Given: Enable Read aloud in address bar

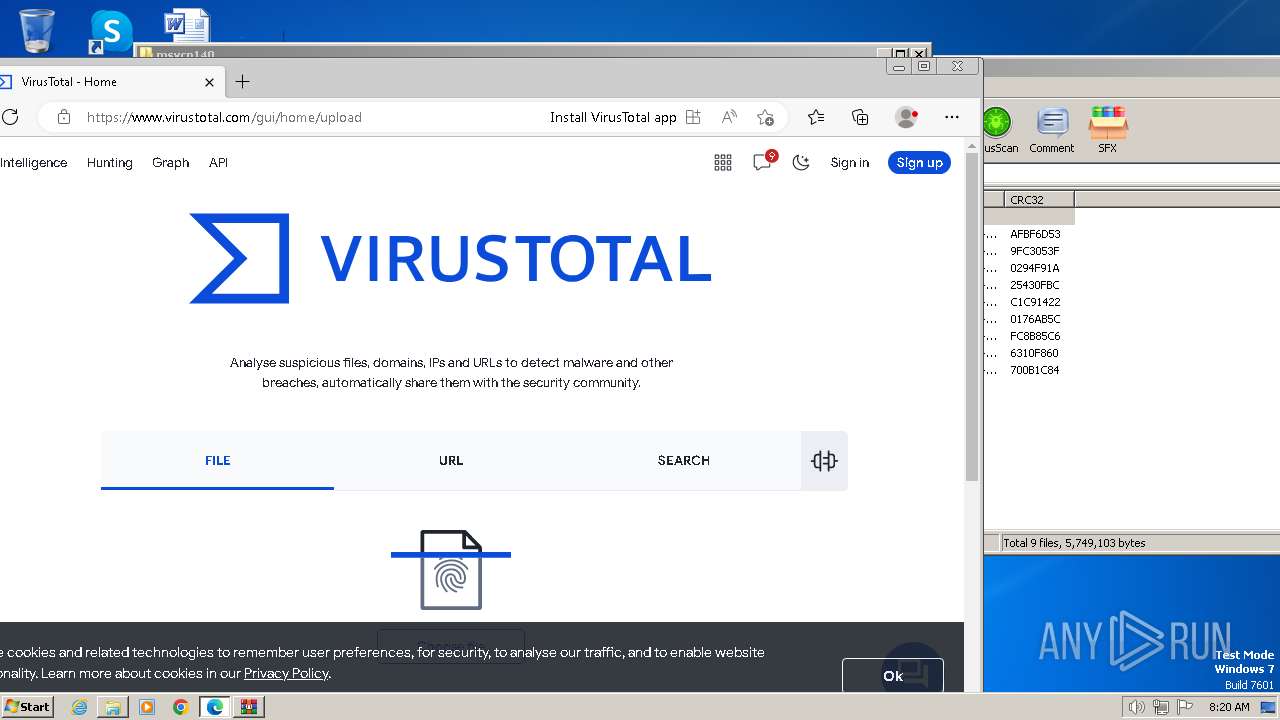Looking at the screenshot, I should [x=729, y=117].
